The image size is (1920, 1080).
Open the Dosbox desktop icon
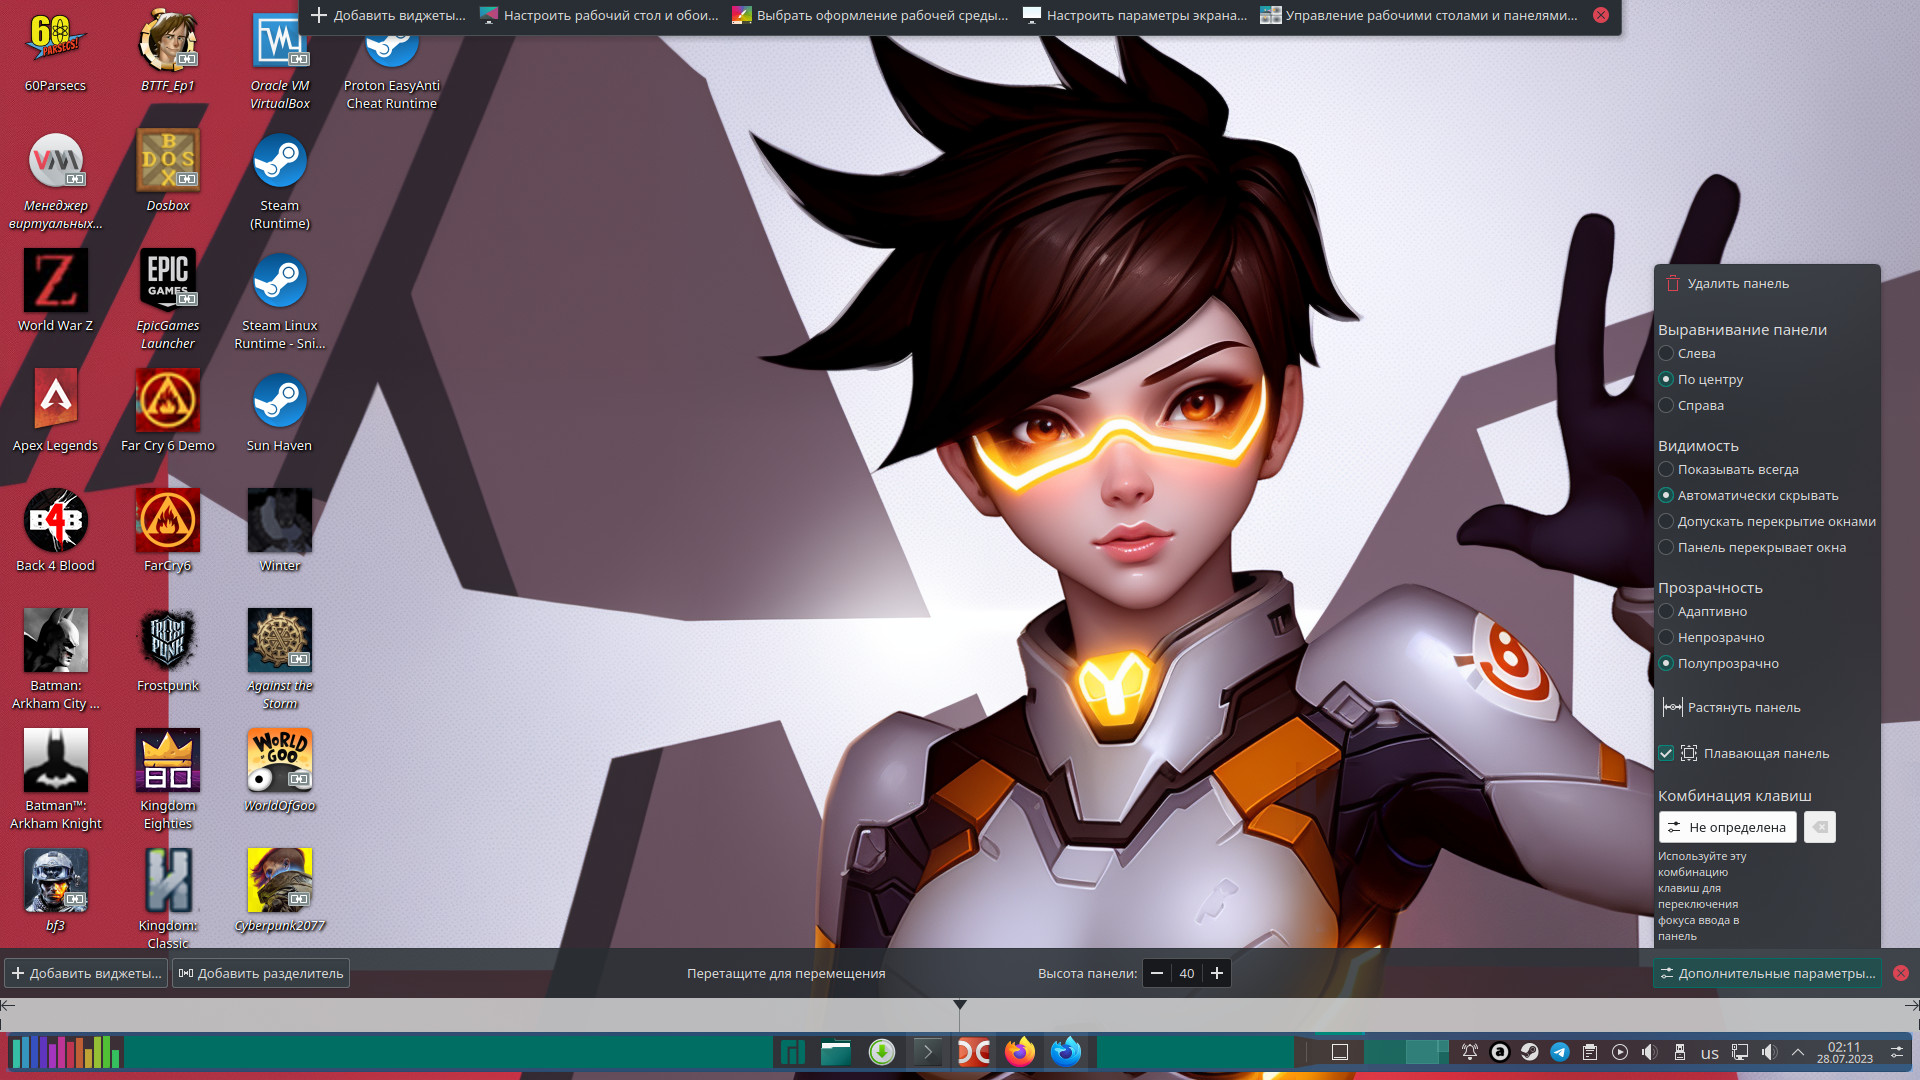coord(167,161)
